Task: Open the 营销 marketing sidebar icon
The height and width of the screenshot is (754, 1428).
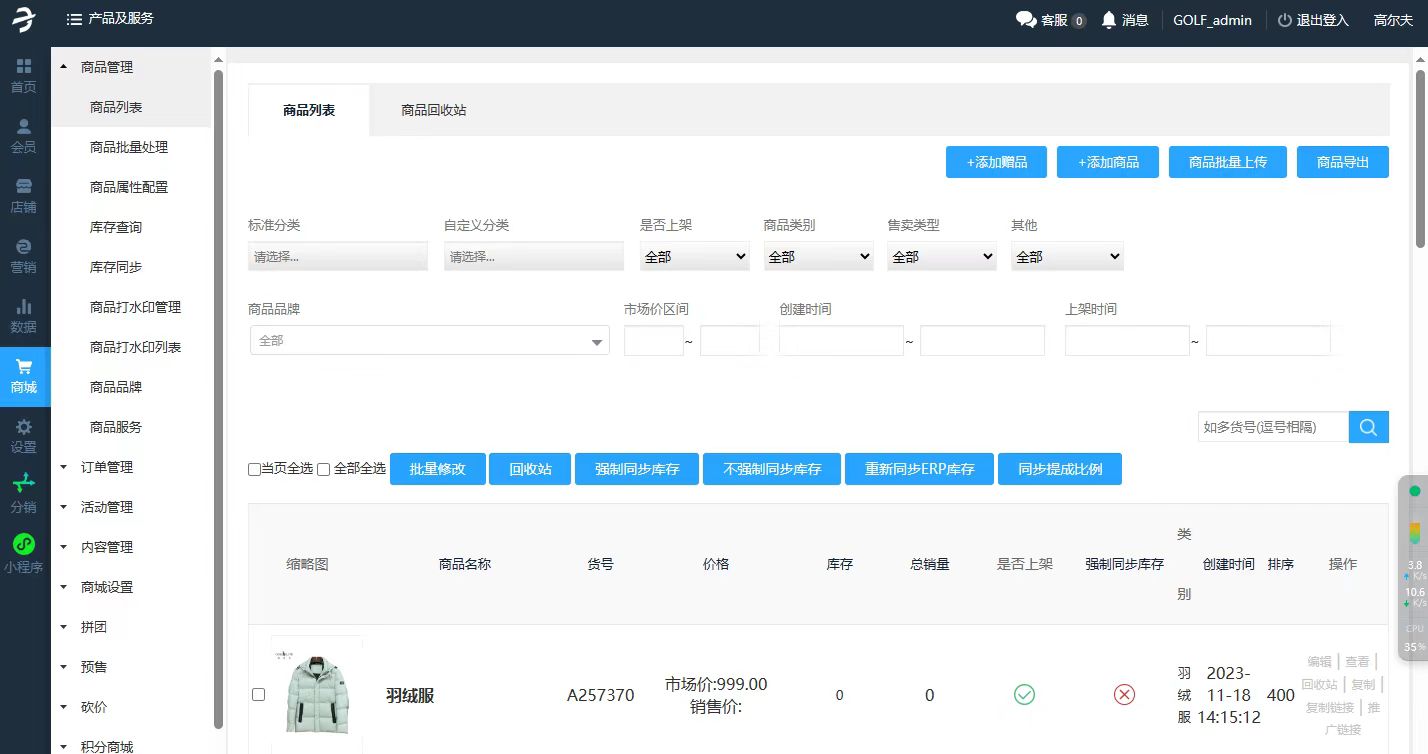Action: click(x=24, y=256)
